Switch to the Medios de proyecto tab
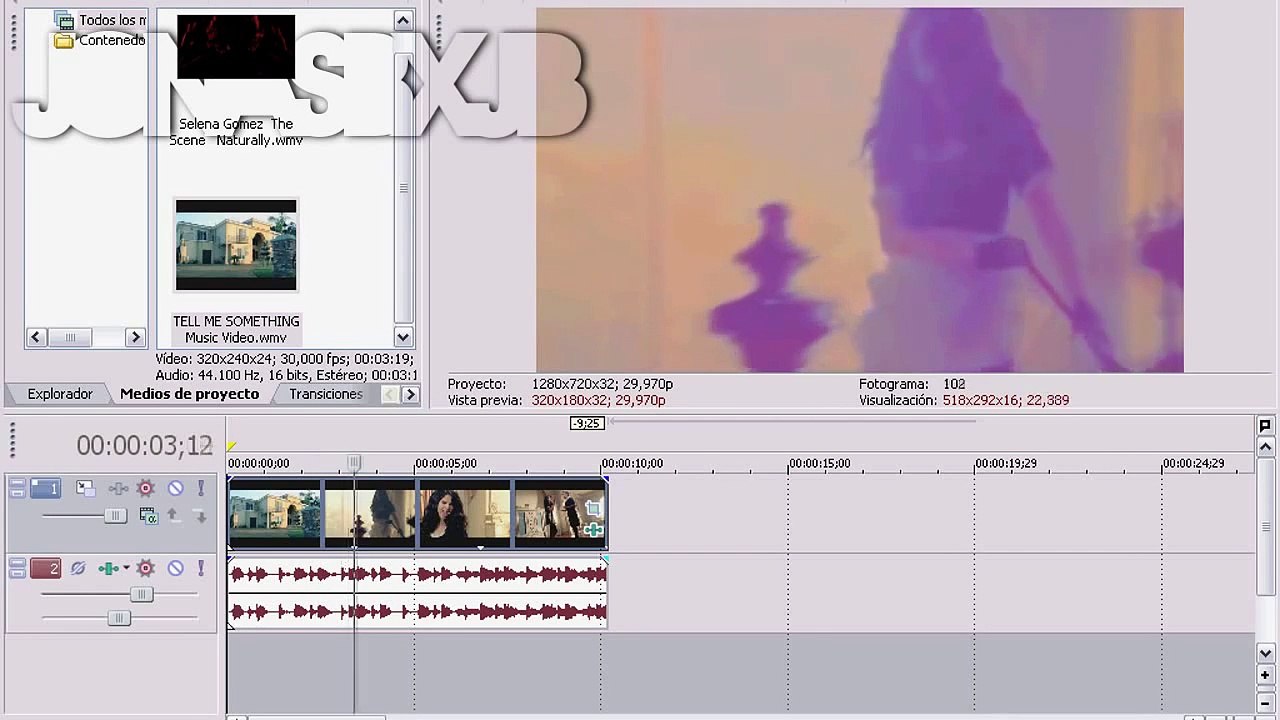Viewport: 1280px width, 720px height. [189, 394]
